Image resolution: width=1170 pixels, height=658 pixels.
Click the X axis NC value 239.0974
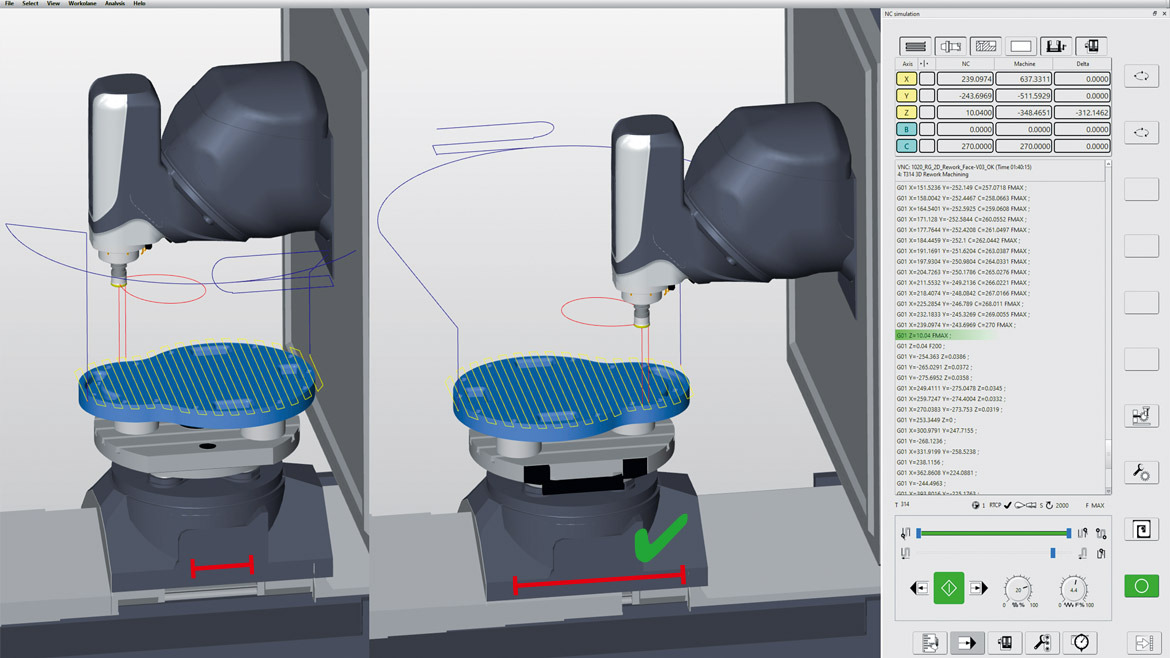point(965,78)
